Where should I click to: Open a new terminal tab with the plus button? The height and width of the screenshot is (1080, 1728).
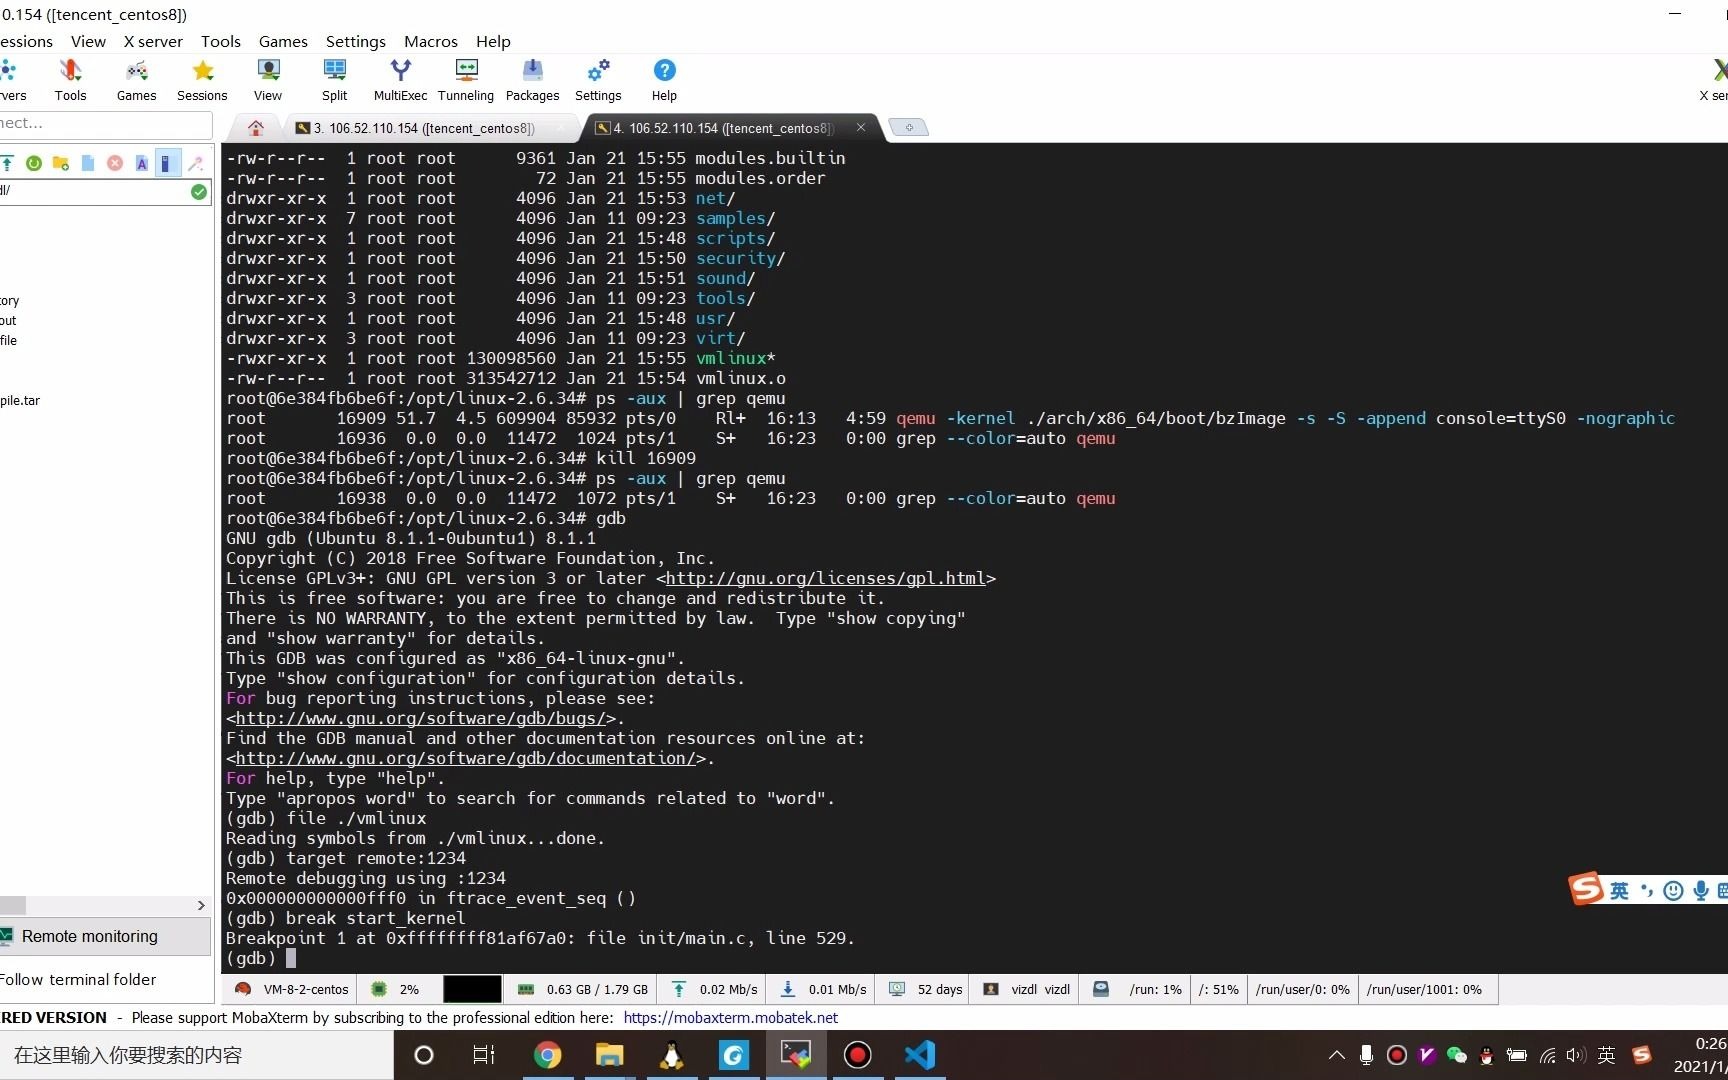pyautogui.click(x=908, y=127)
